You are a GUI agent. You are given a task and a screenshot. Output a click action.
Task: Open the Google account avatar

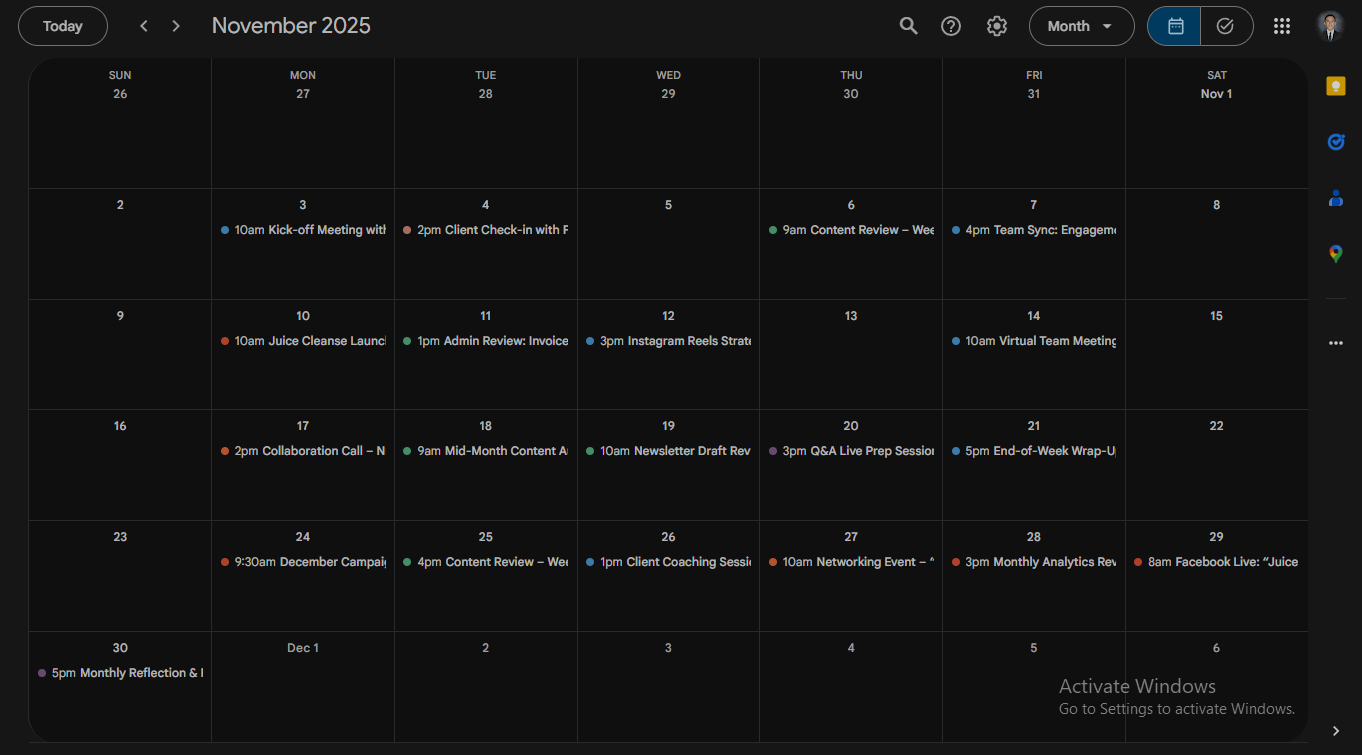pos(1329,26)
